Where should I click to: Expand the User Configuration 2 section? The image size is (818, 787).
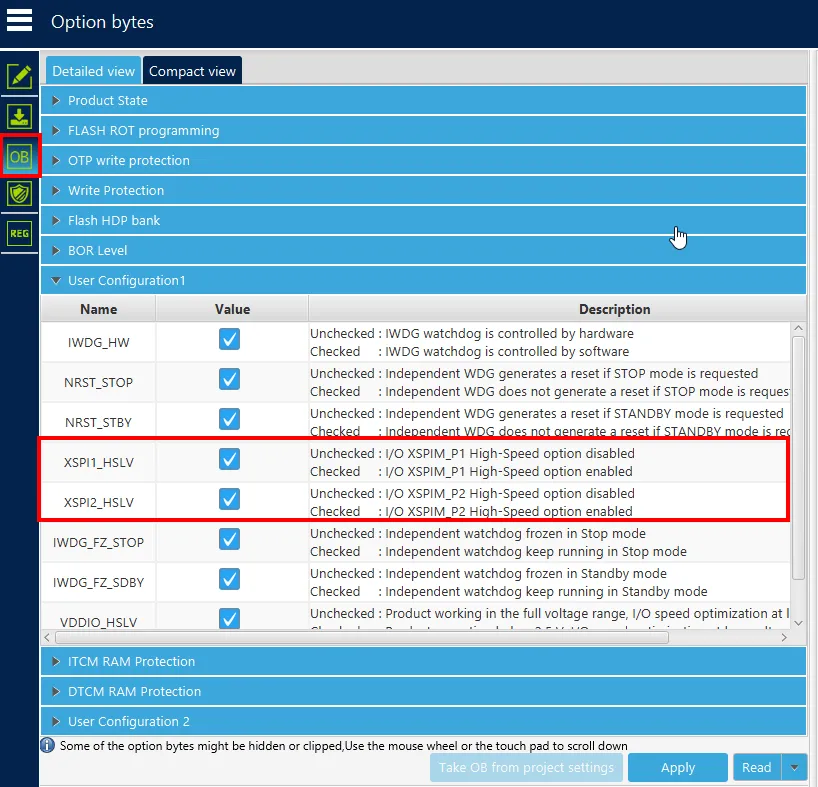pos(423,721)
